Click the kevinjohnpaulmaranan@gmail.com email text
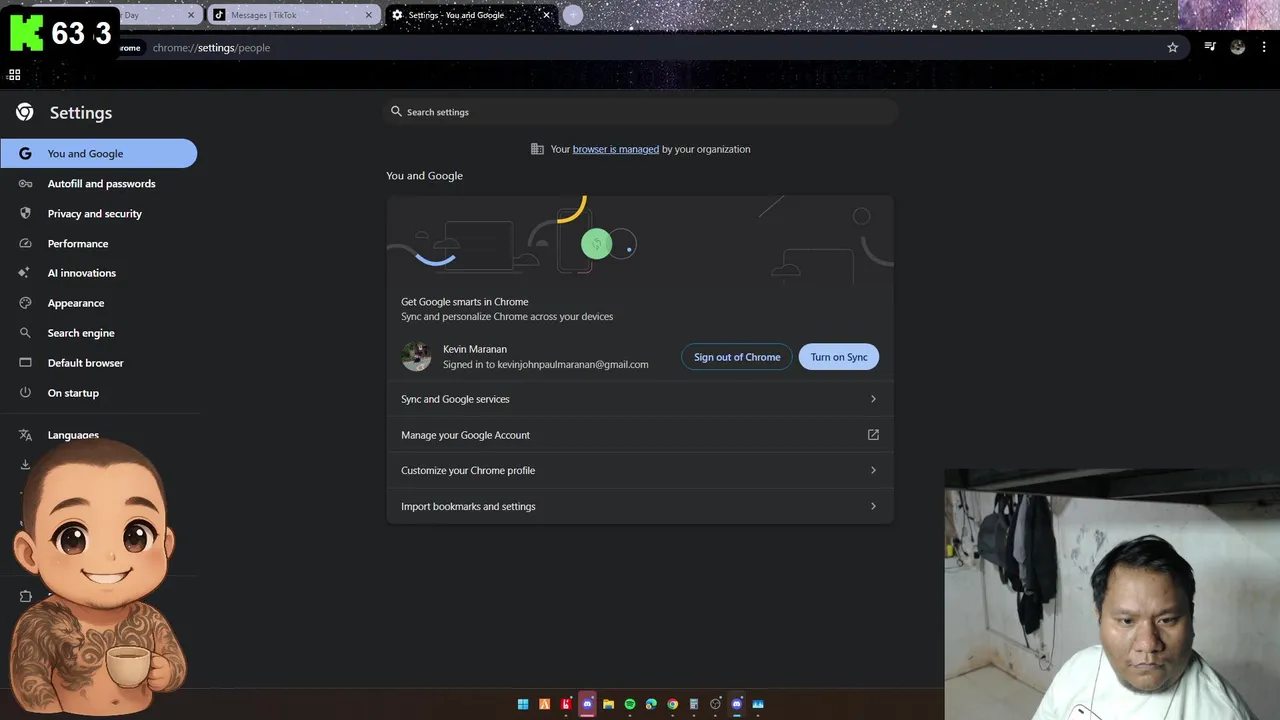This screenshot has height=720, width=1280. coord(573,365)
